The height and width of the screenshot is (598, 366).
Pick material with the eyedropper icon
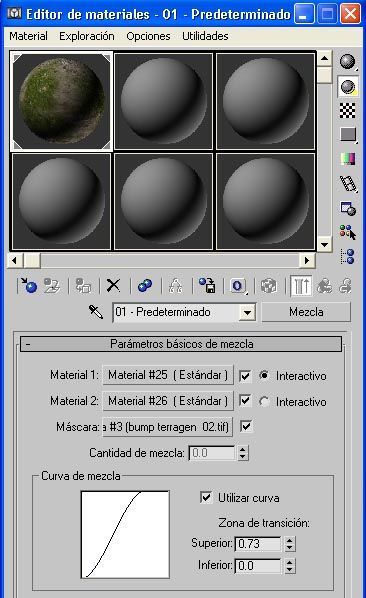coord(96,312)
